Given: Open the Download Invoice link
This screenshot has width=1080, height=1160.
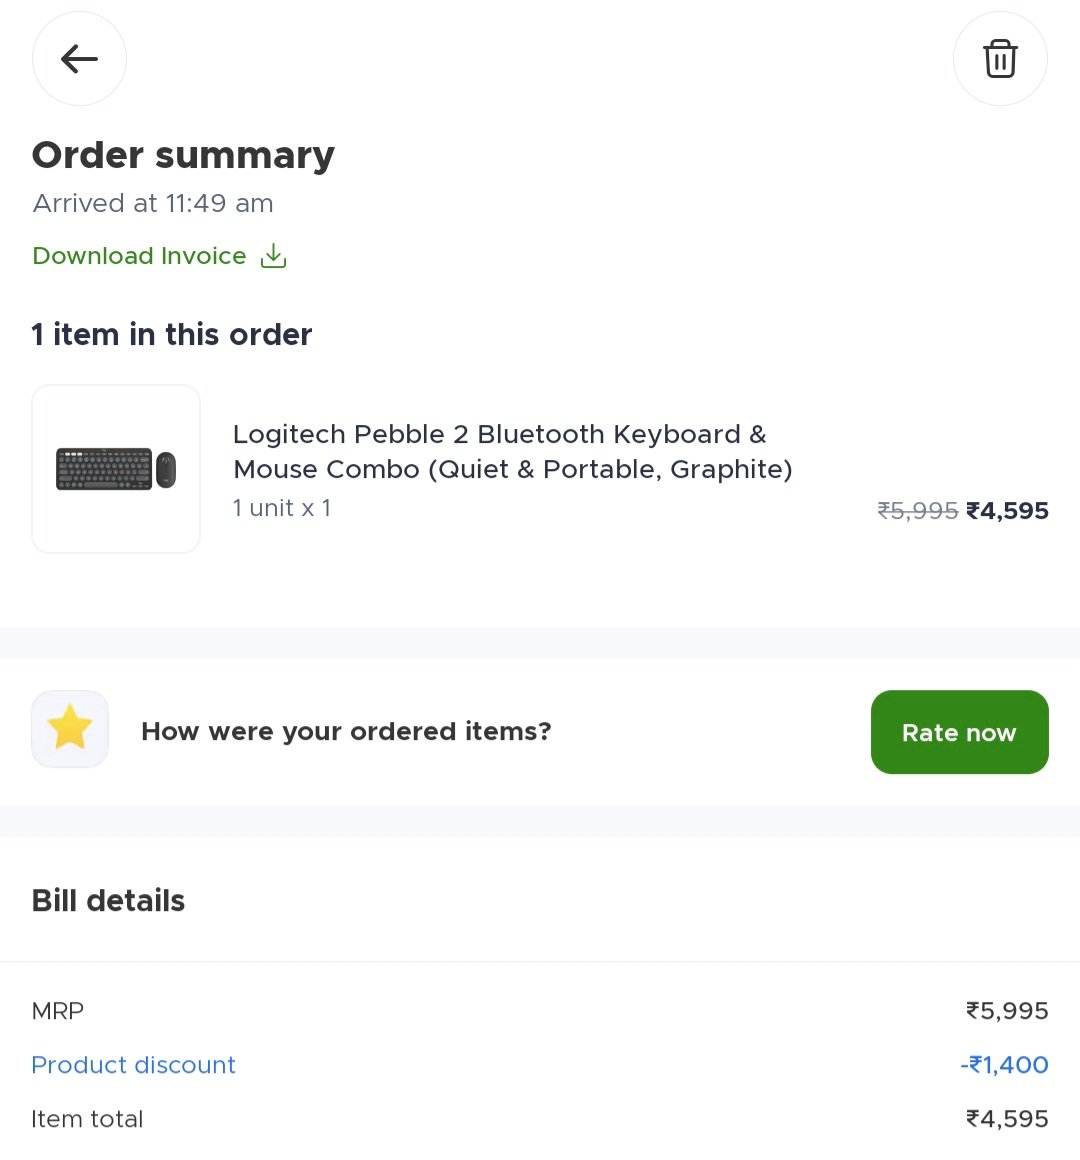Looking at the screenshot, I should point(139,256).
